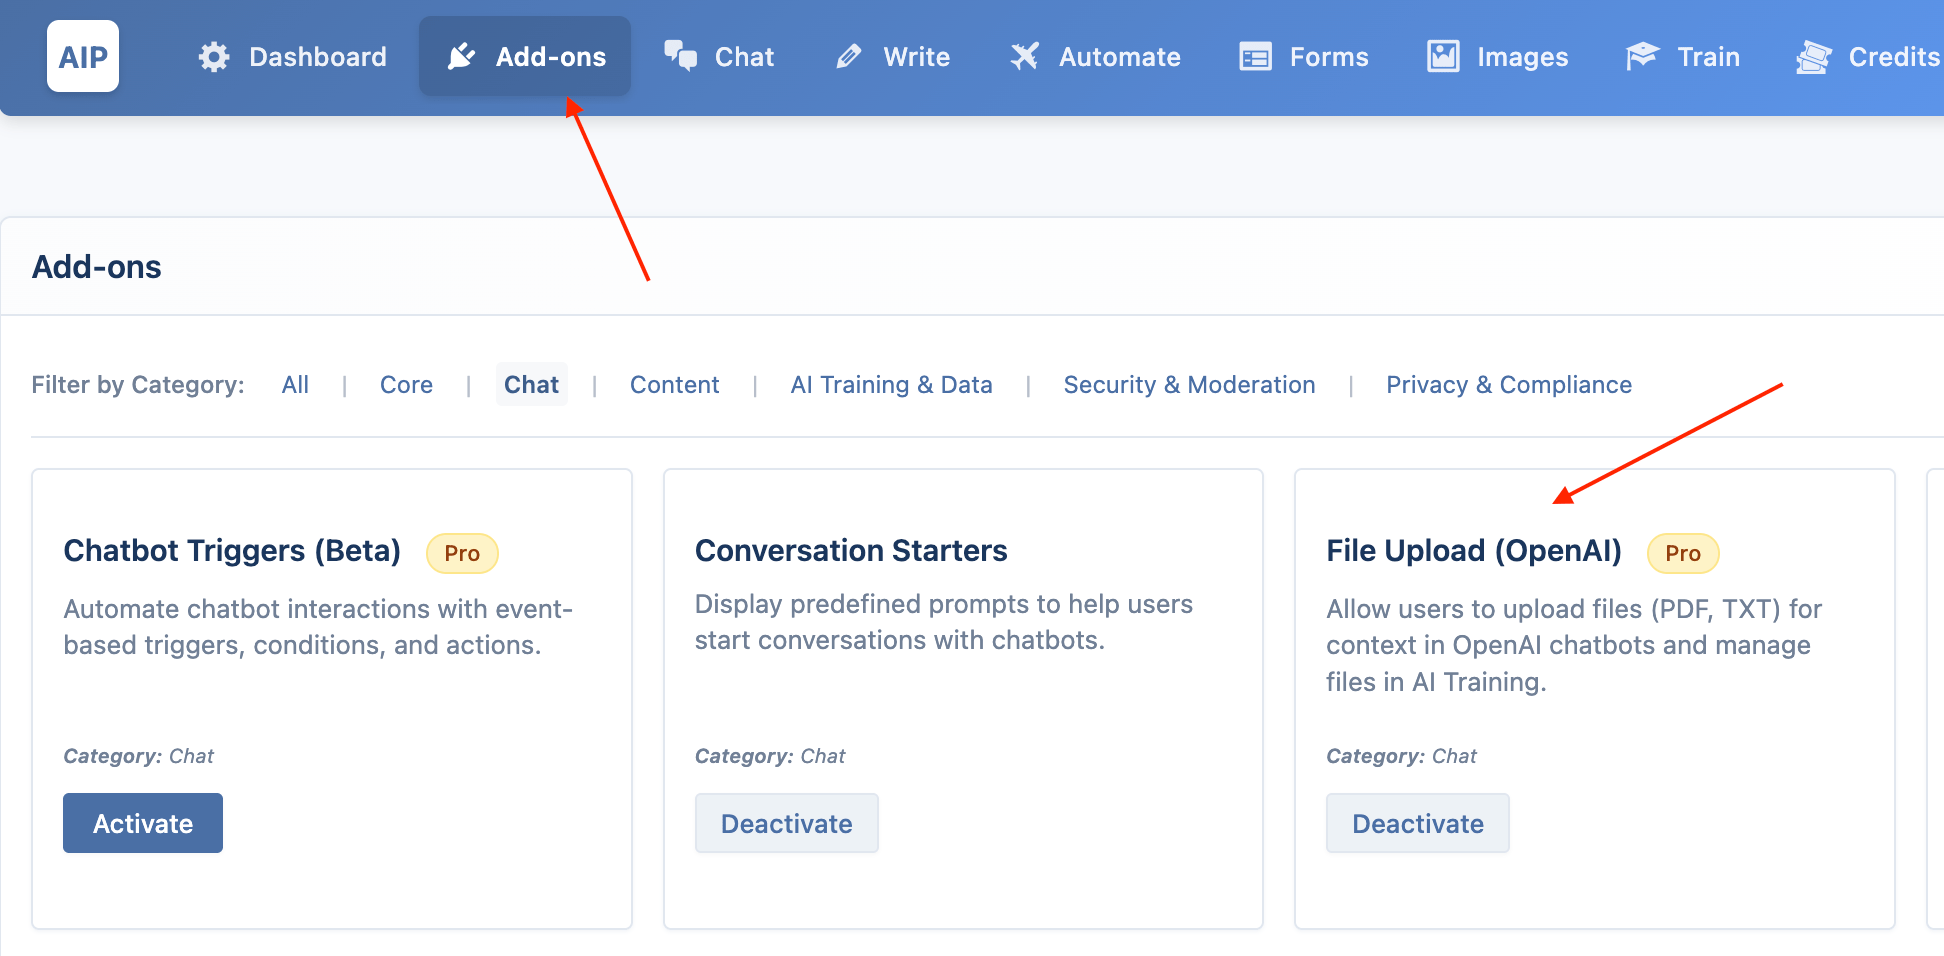Screen dimensions: 1944x956
Task: Filter by AI Training & Data
Action: [x=891, y=385]
